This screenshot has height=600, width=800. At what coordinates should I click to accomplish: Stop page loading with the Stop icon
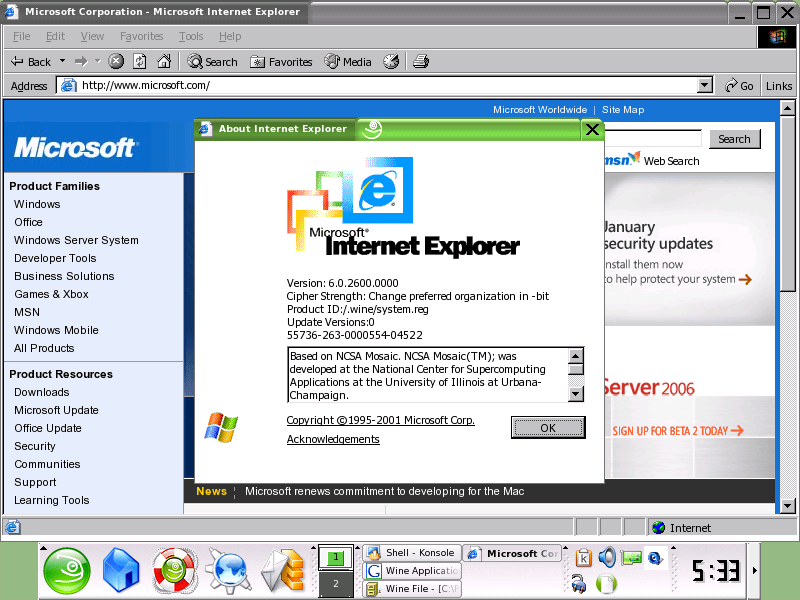click(x=116, y=62)
